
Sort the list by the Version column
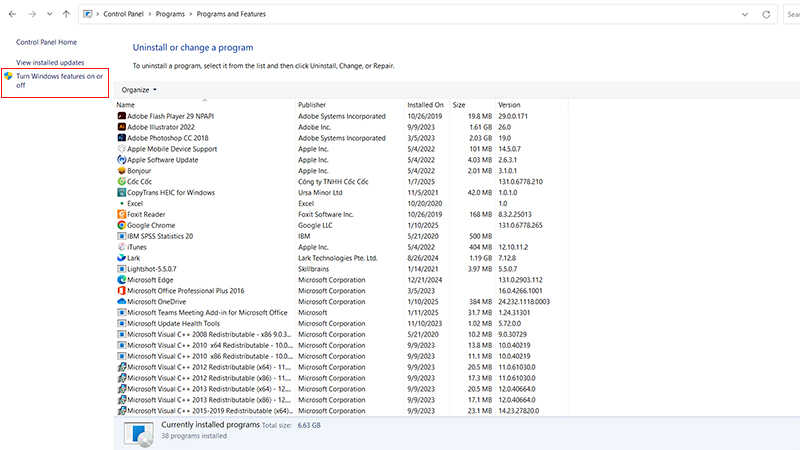click(509, 105)
